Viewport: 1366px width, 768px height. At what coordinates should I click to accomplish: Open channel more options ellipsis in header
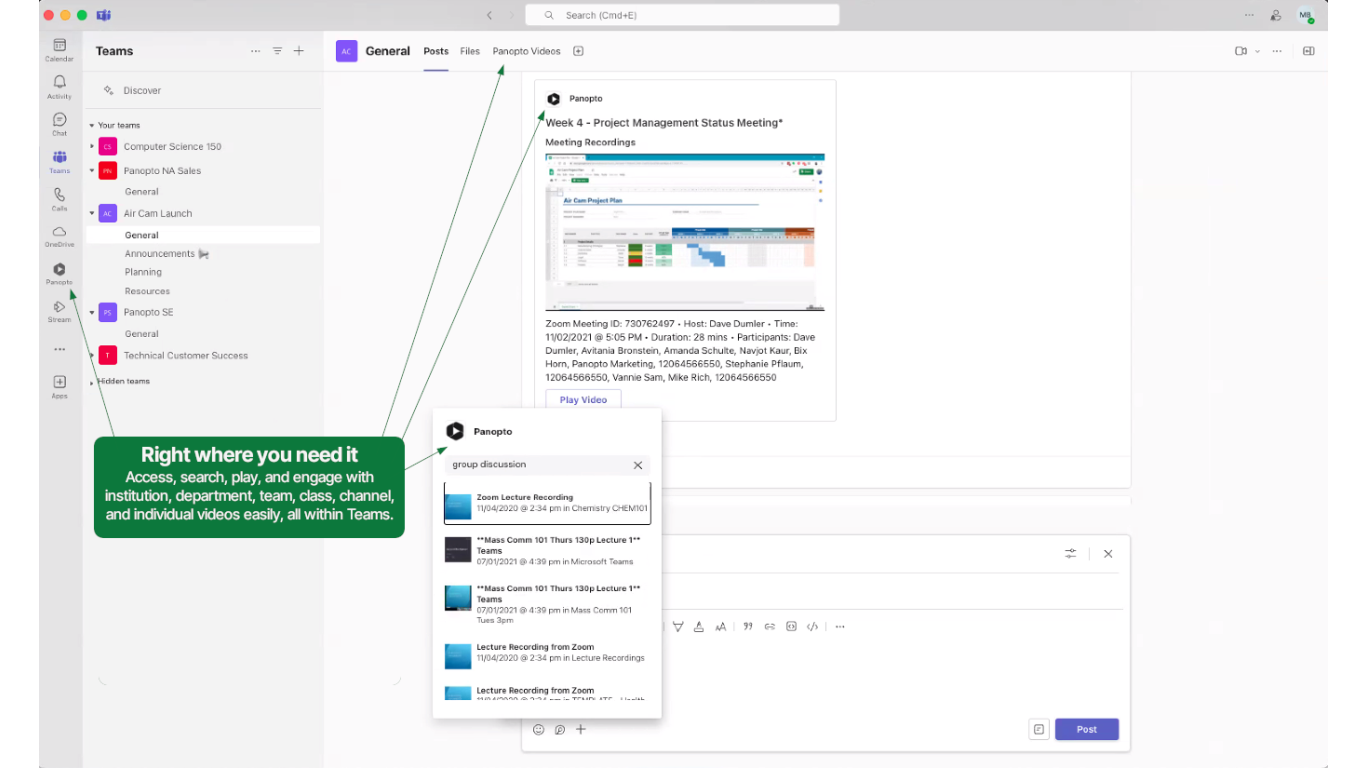(1277, 51)
